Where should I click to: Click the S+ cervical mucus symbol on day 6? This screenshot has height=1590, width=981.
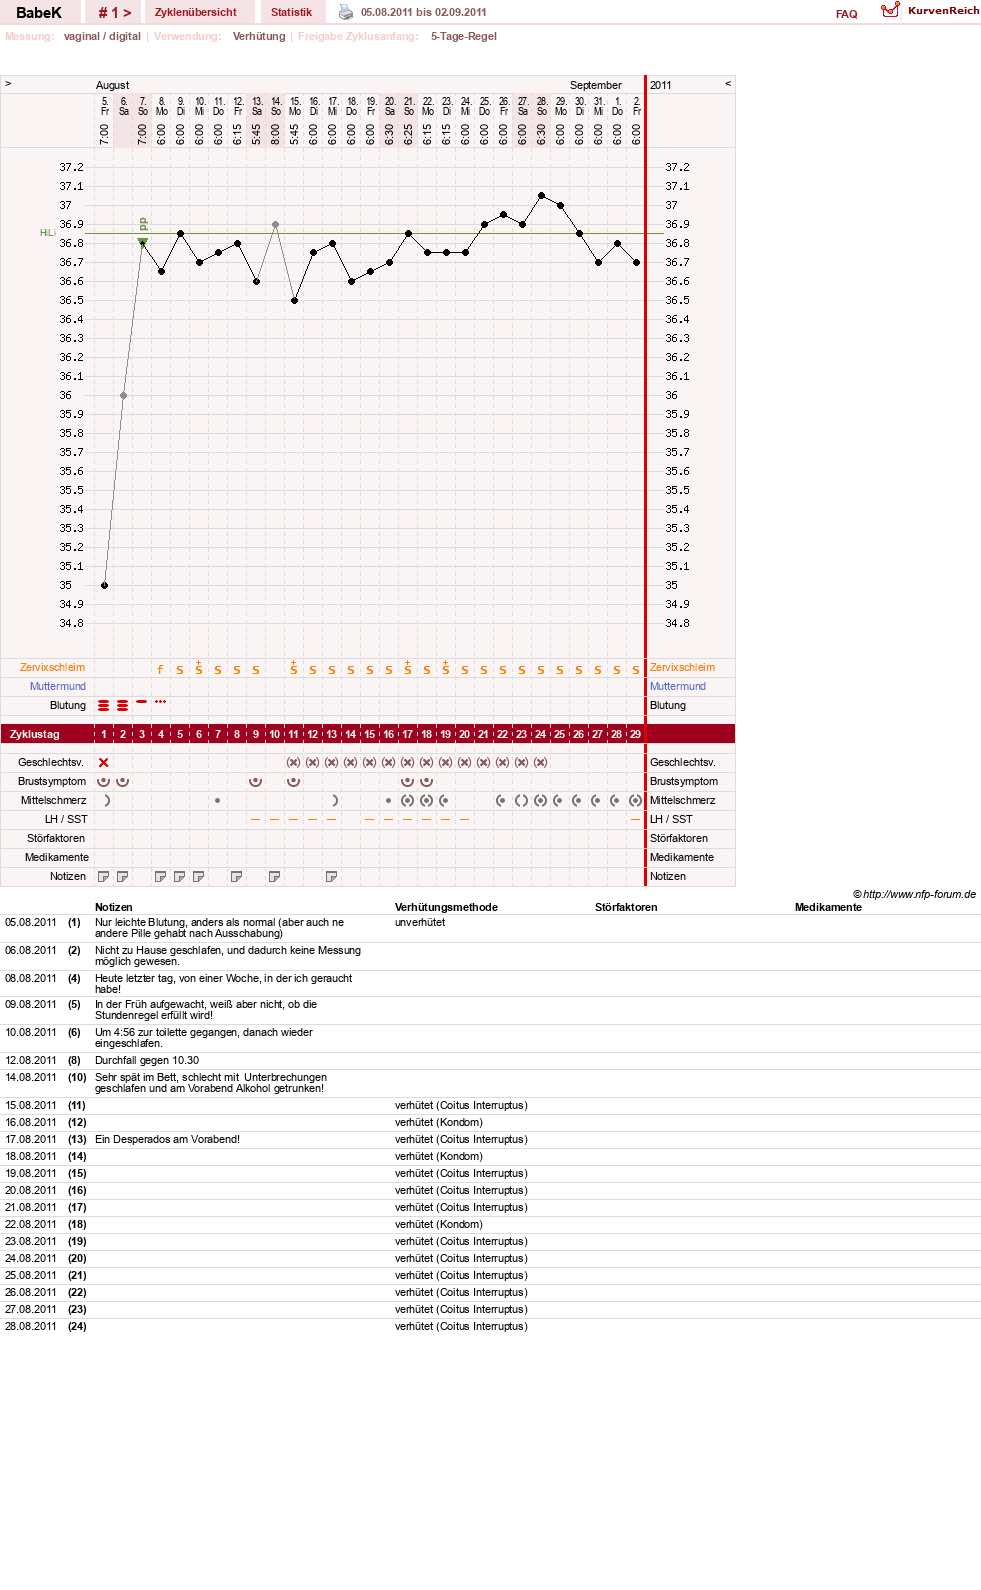point(198,667)
